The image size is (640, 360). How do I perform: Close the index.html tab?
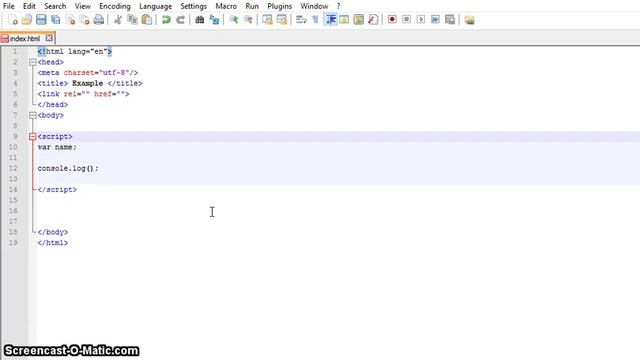(x=49, y=38)
